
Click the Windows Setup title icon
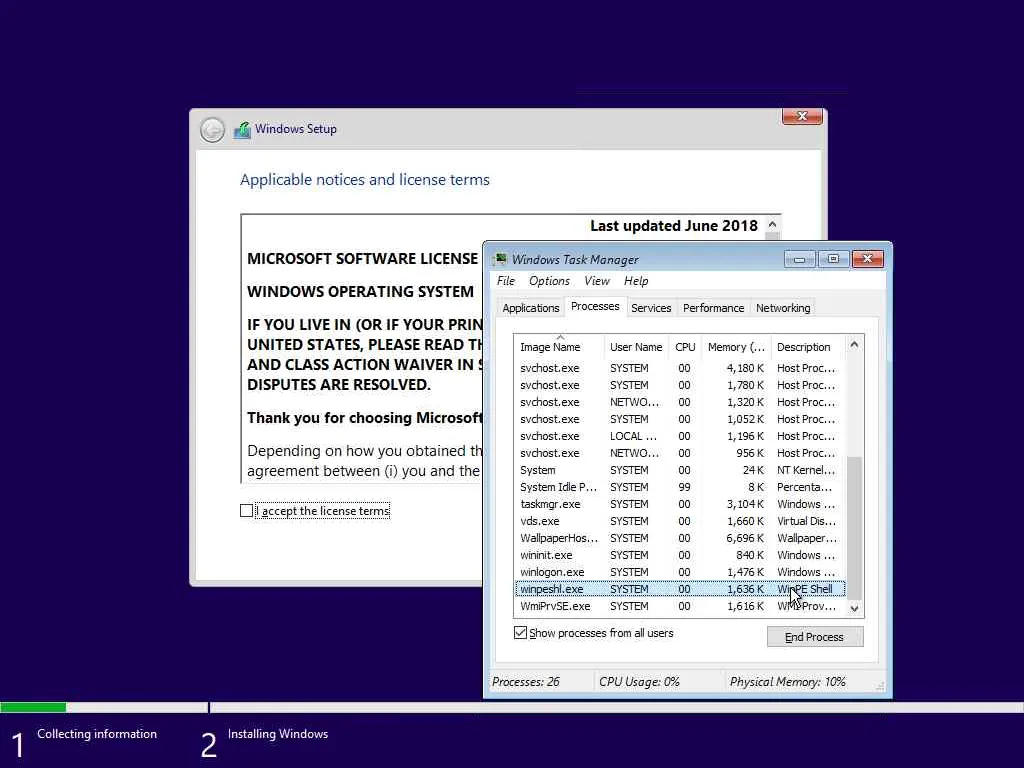(242, 130)
